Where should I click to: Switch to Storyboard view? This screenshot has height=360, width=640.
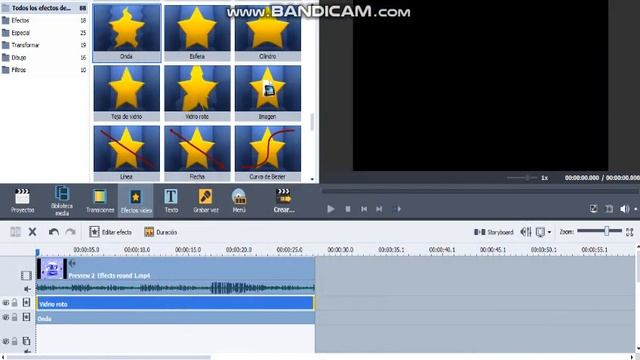pyautogui.click(x=493, y=232)
